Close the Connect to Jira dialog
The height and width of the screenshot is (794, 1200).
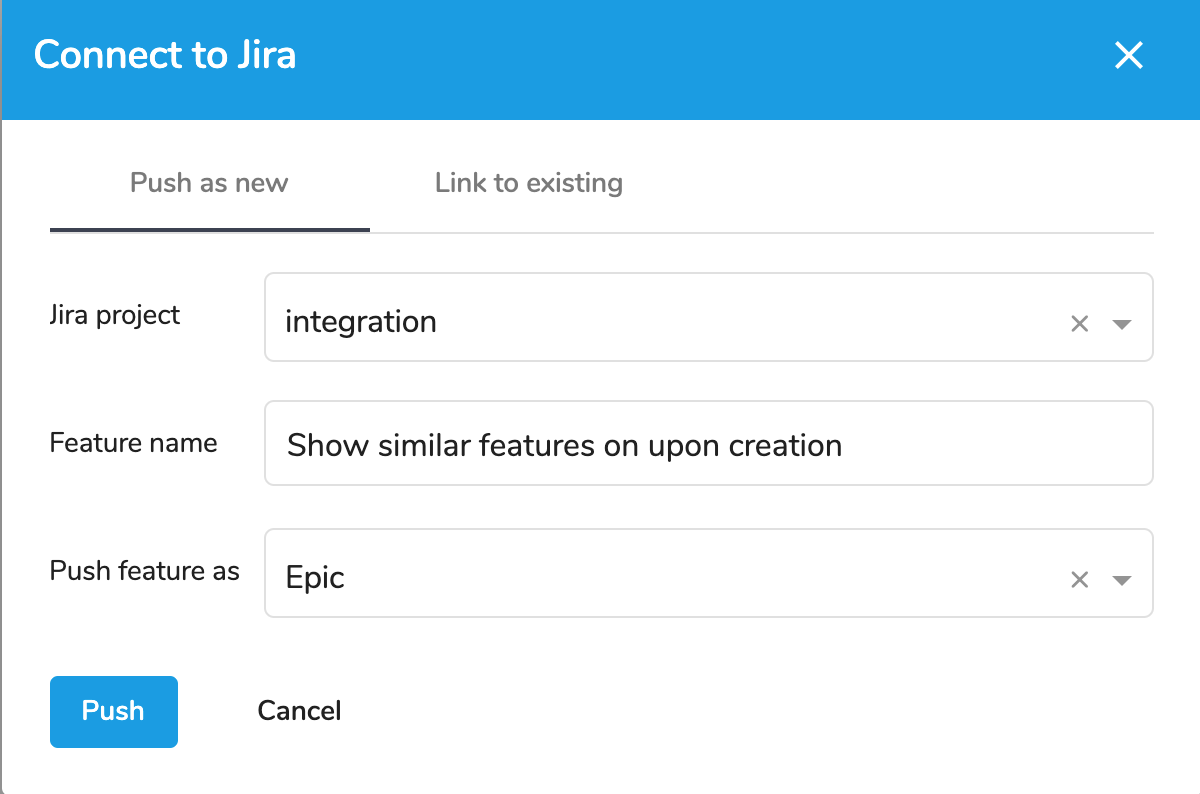(1128, 56)
